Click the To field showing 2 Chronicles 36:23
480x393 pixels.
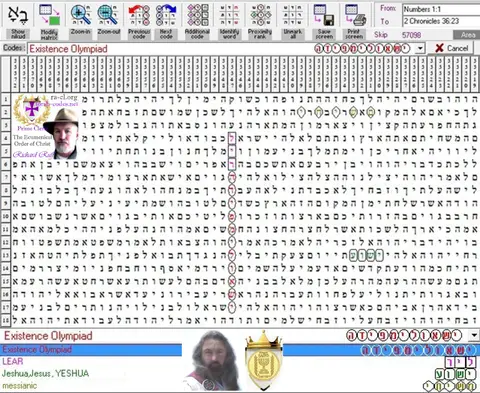441,21
